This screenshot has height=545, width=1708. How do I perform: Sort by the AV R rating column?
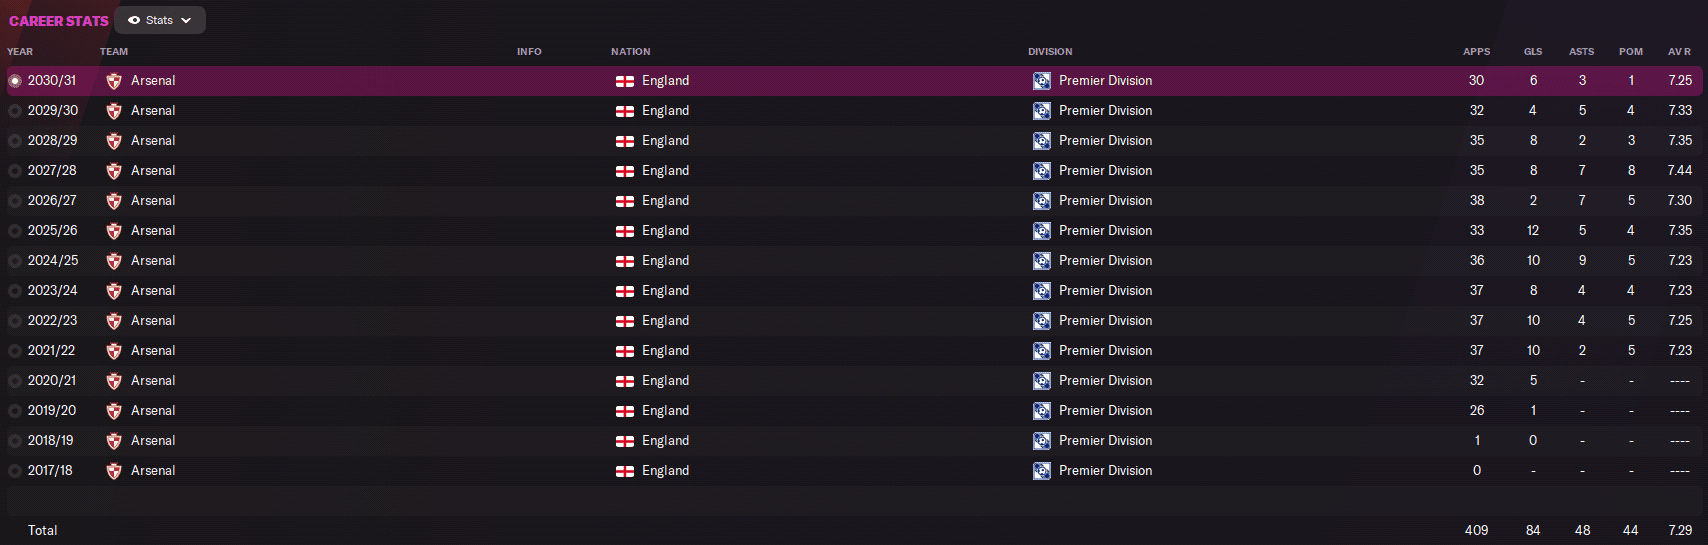[1679, 52]
